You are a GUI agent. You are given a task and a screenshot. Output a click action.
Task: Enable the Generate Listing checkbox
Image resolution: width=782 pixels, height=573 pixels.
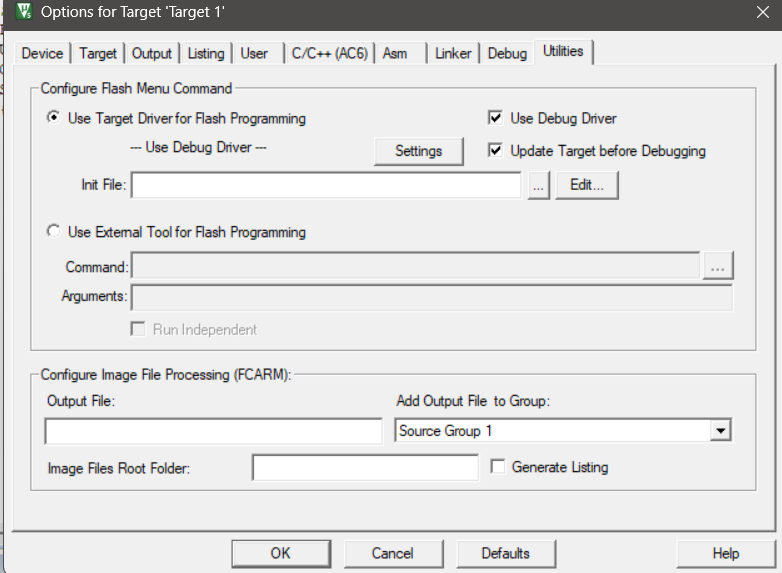(x=498, y=467)
